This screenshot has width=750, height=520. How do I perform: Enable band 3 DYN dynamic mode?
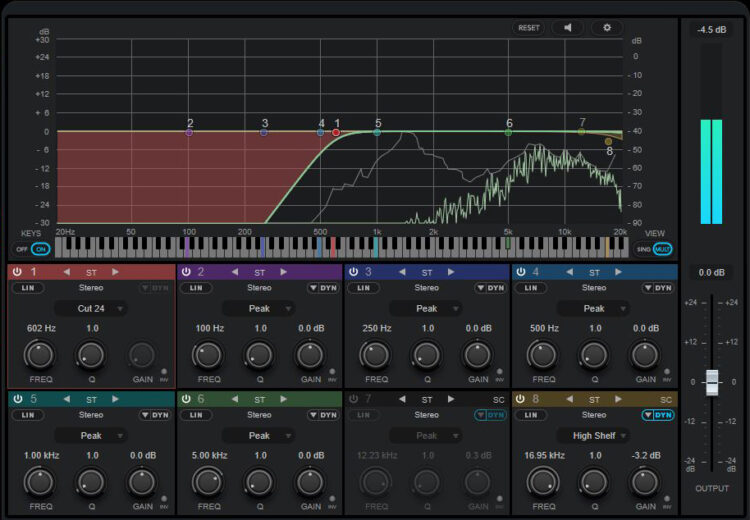tap(490, 288)
